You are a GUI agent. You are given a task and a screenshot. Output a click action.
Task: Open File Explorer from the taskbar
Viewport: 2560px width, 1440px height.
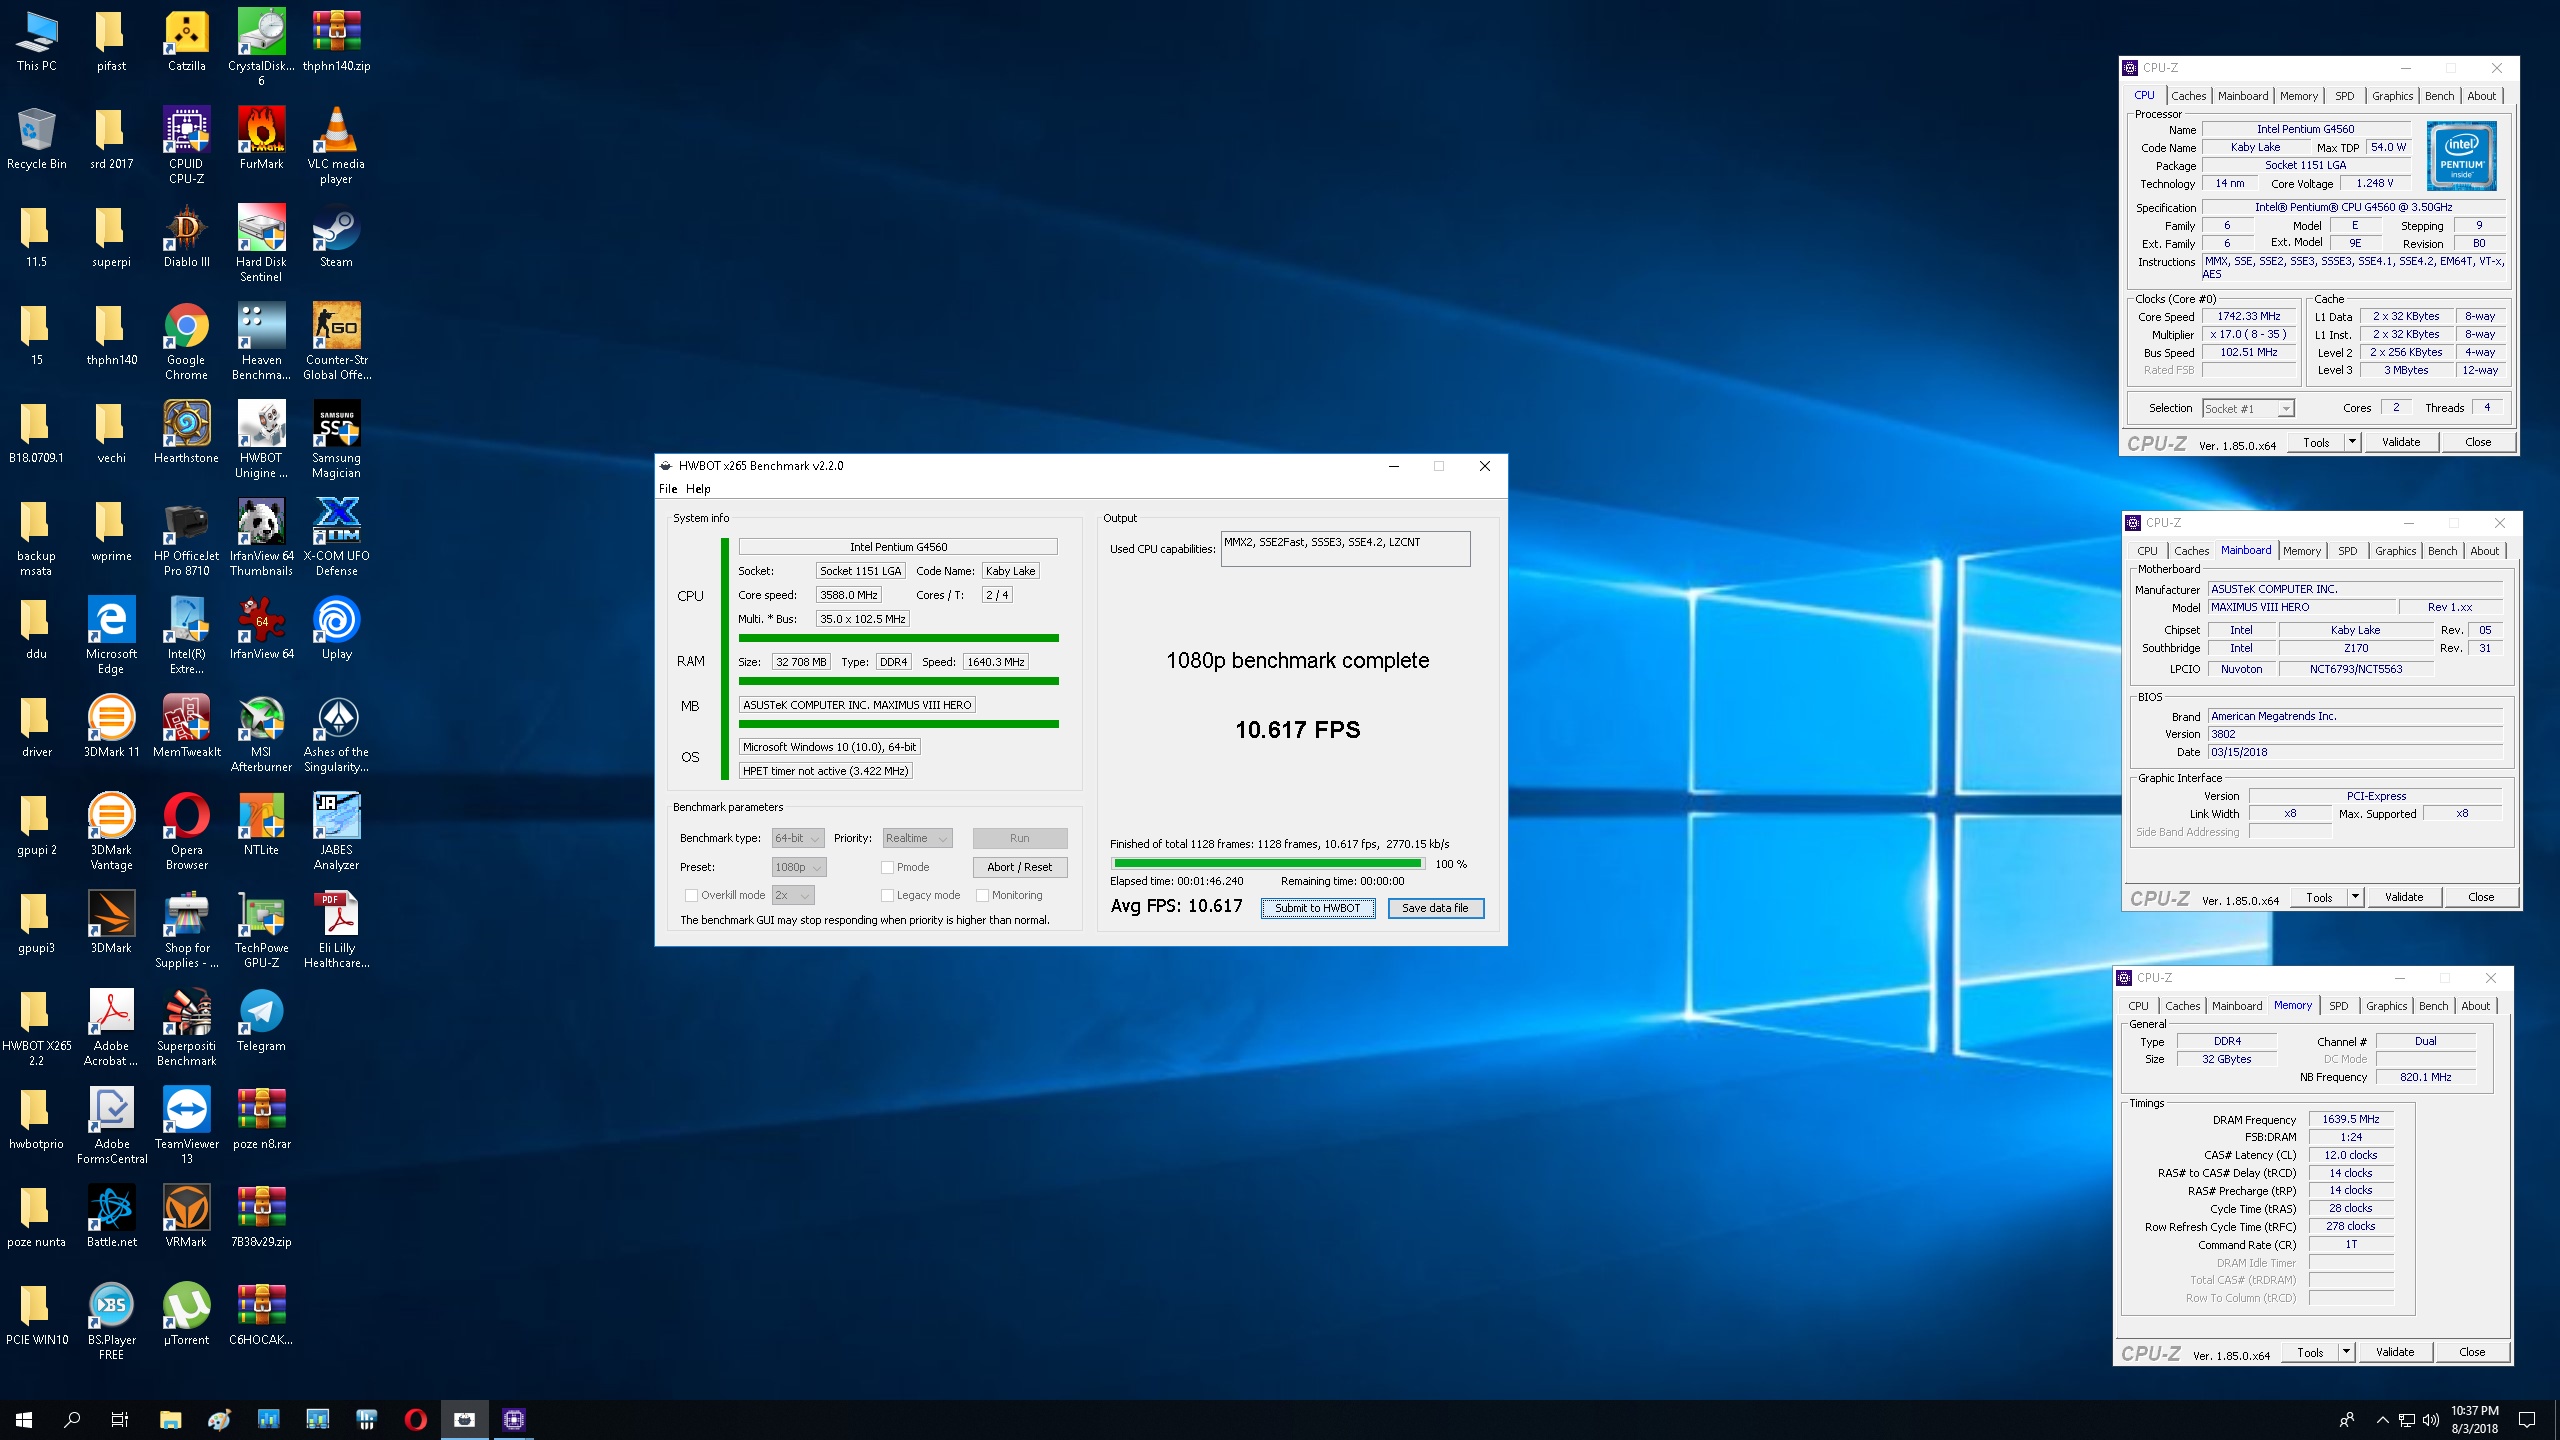[x=170, y=1419]
